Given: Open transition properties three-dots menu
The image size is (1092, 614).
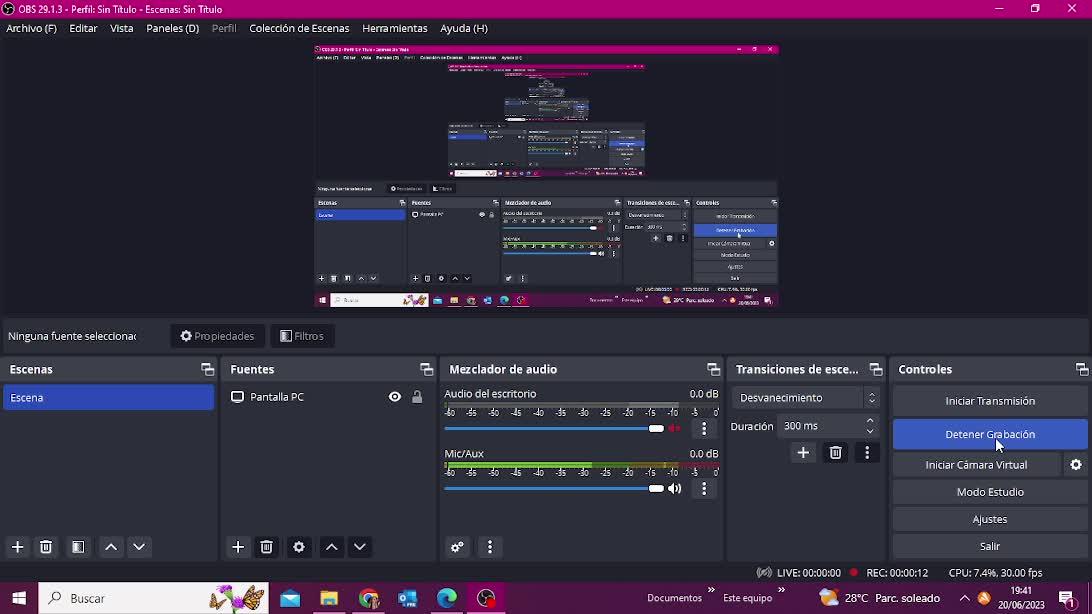Looking at the screenshot, I should (867, 453).
